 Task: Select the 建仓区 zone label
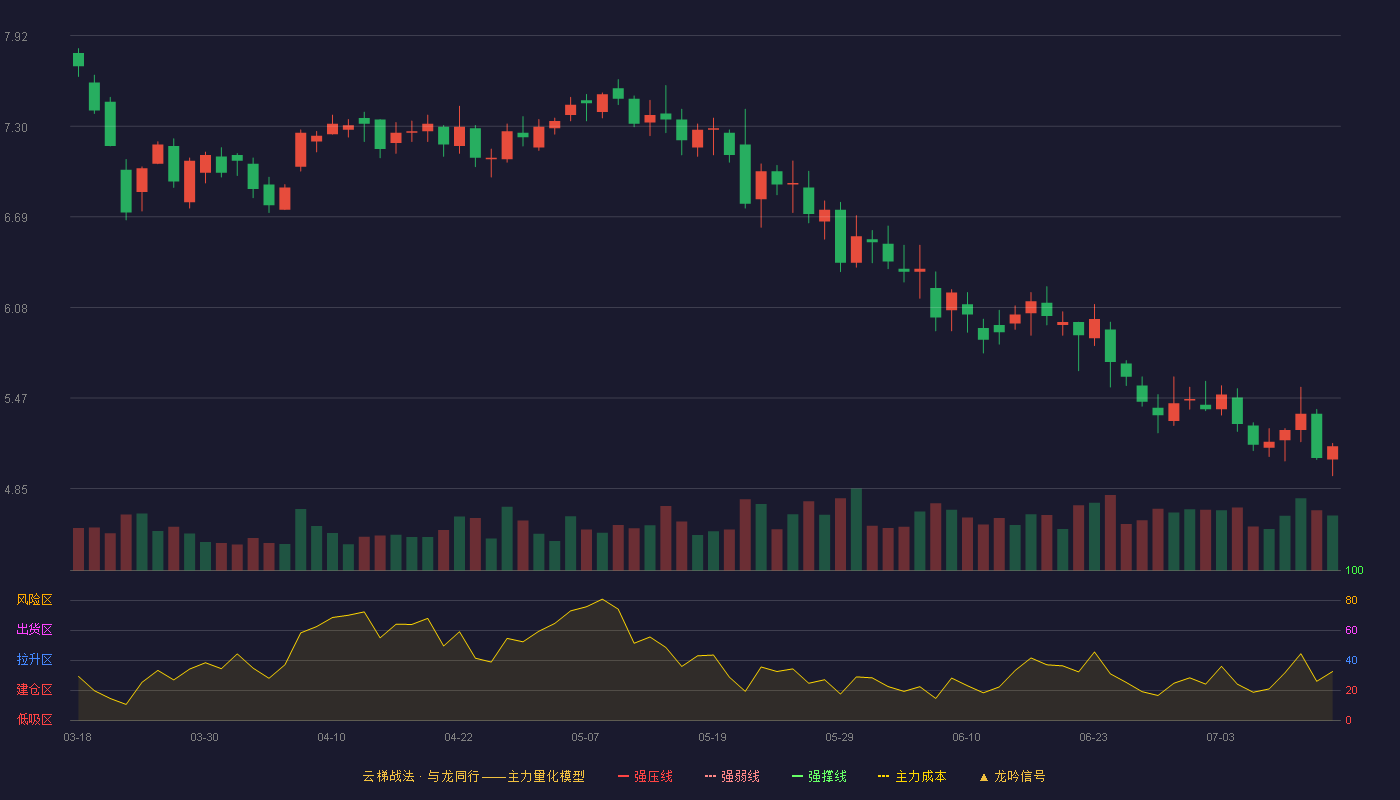click(34, 690)
